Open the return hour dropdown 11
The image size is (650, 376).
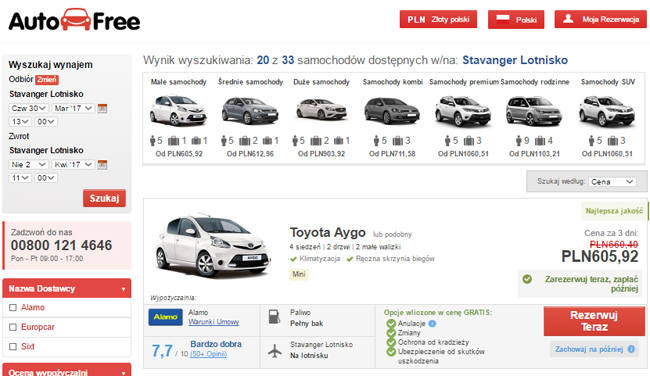click(20, 178)
